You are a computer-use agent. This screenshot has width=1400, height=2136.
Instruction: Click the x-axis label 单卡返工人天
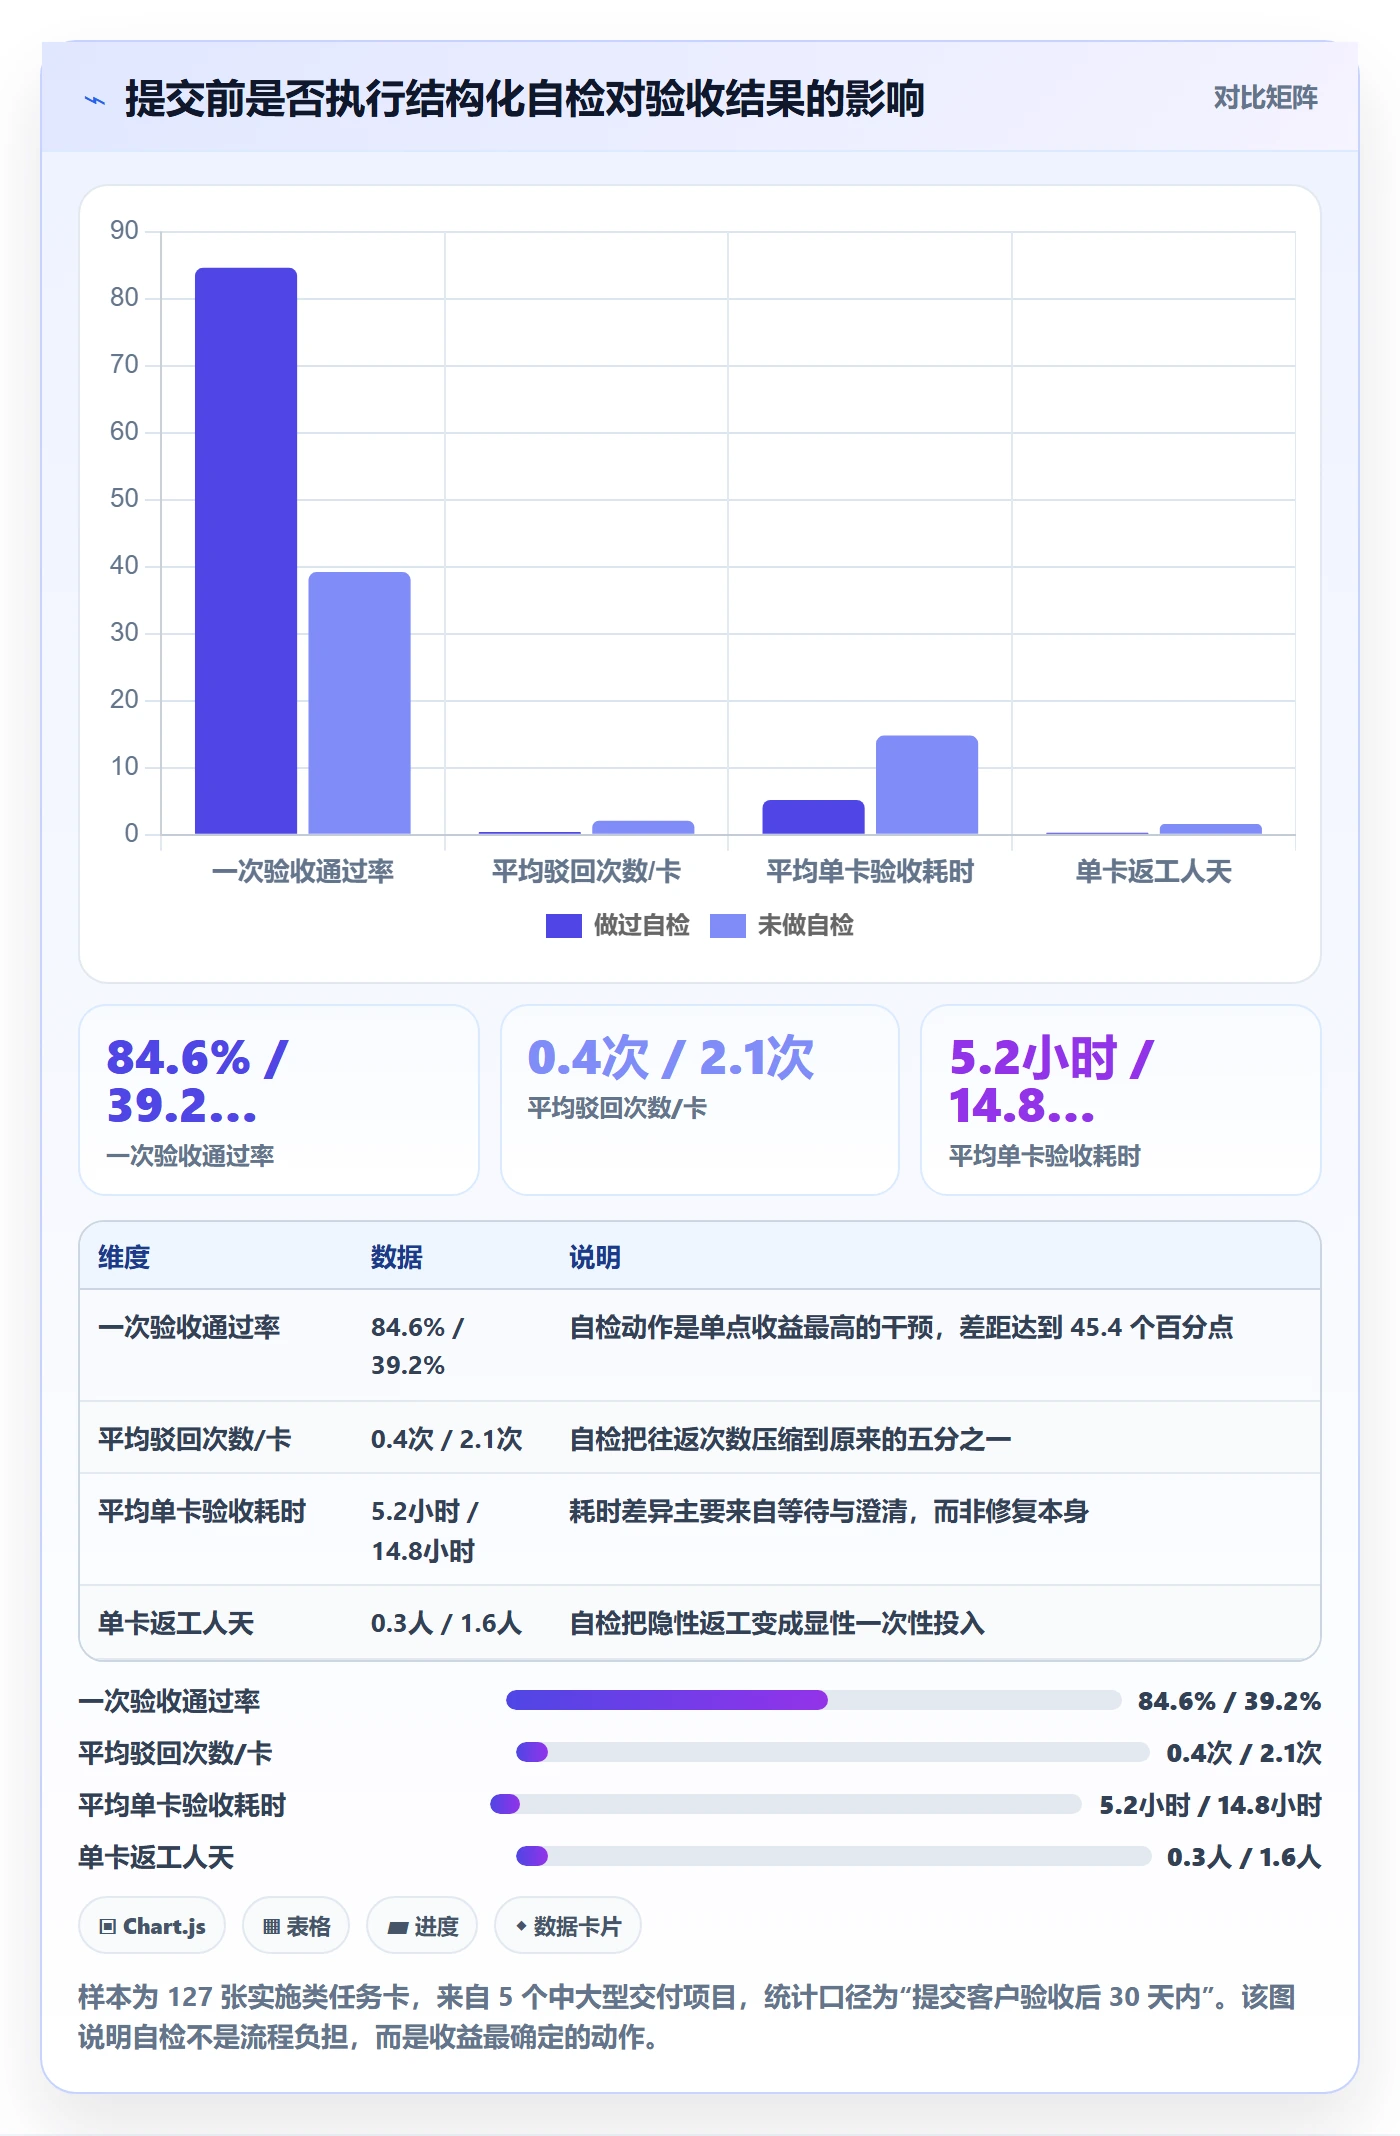click(1153, 871)
